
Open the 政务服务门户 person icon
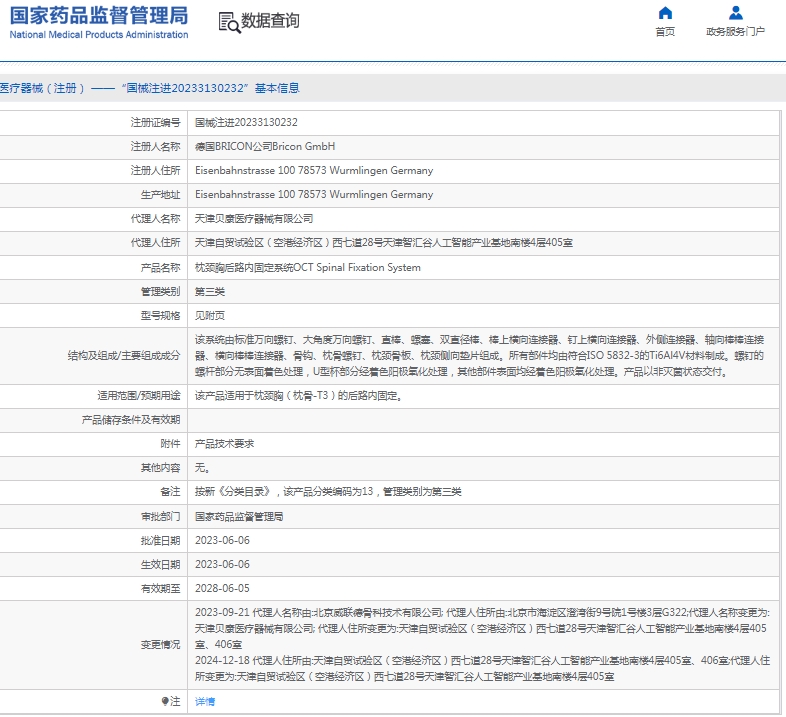(x=735, y=13)
